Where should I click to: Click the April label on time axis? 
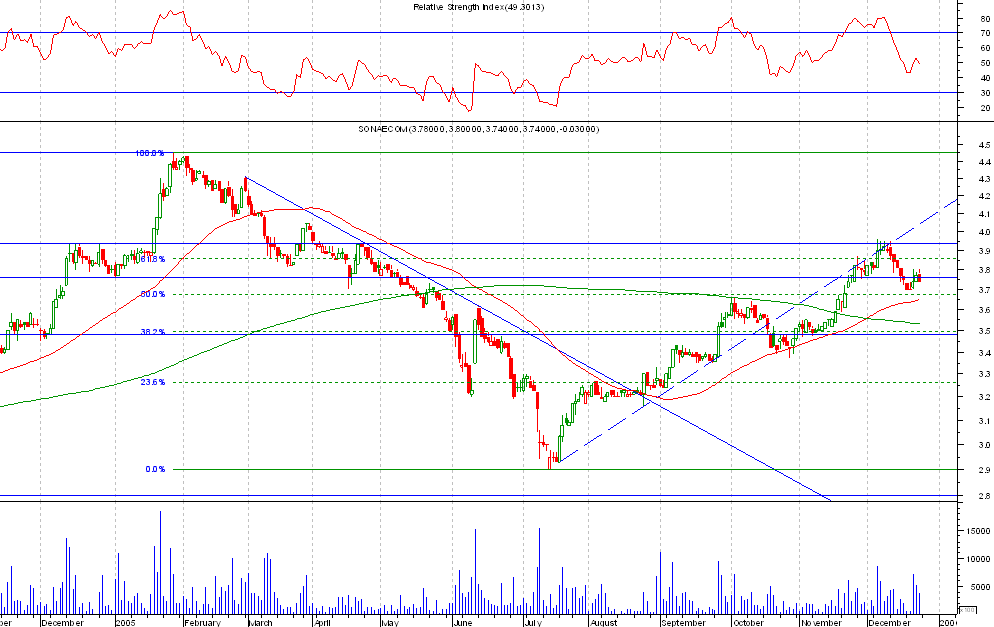coord(322,623)
